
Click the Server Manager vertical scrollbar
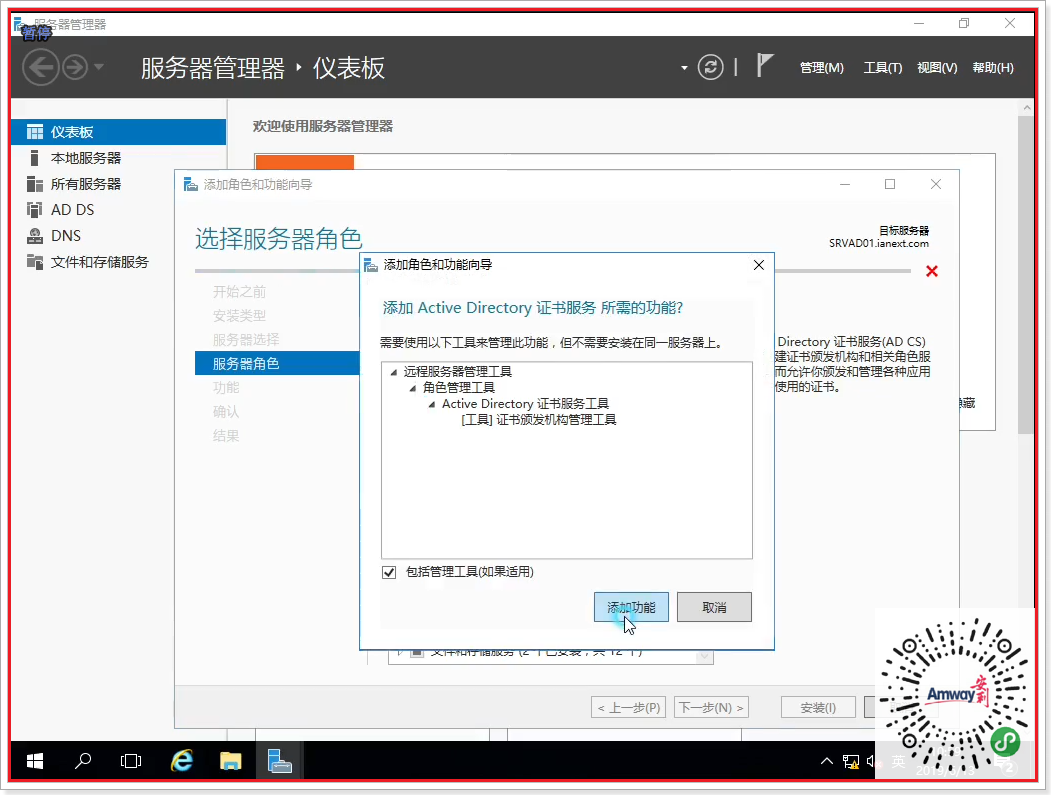tap(1026, 275)
